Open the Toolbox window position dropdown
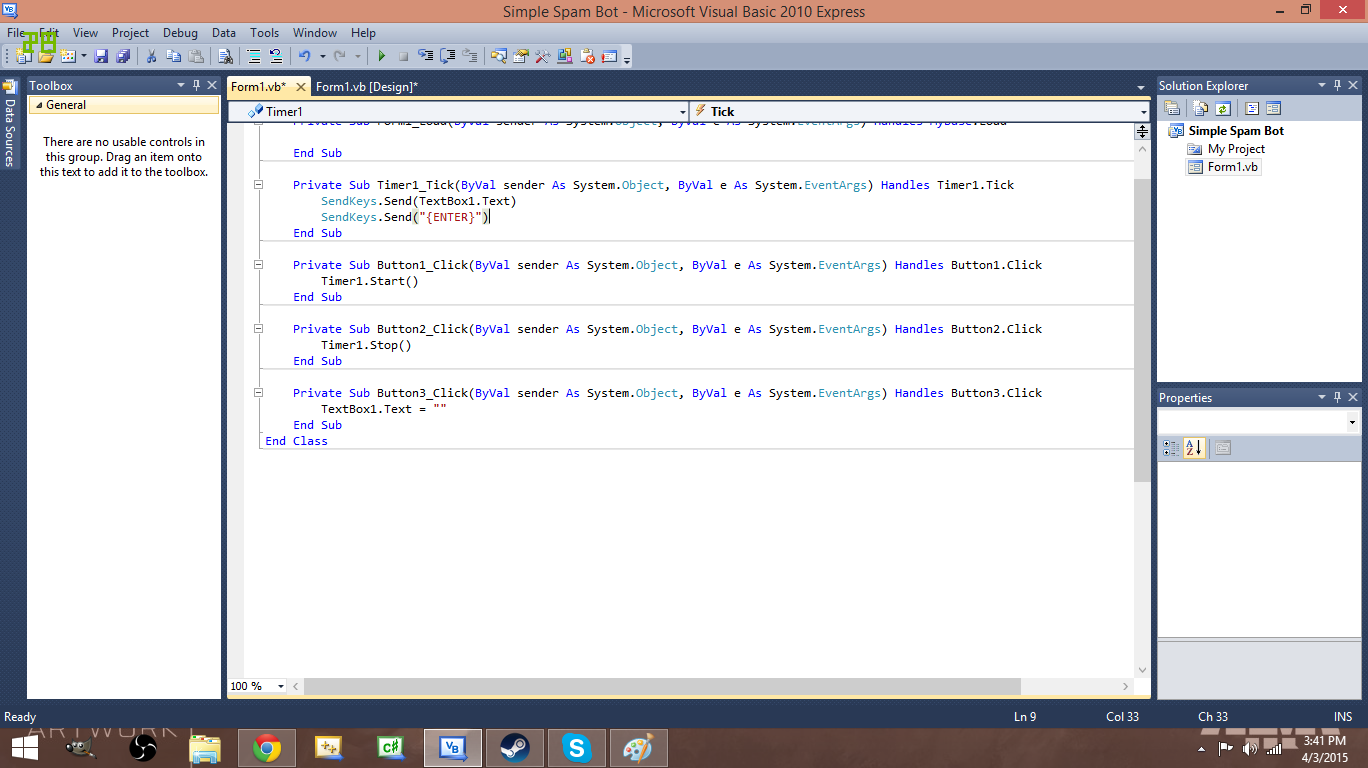Image resolution: width=1368 pixels, height=768 pixels. 181,85
